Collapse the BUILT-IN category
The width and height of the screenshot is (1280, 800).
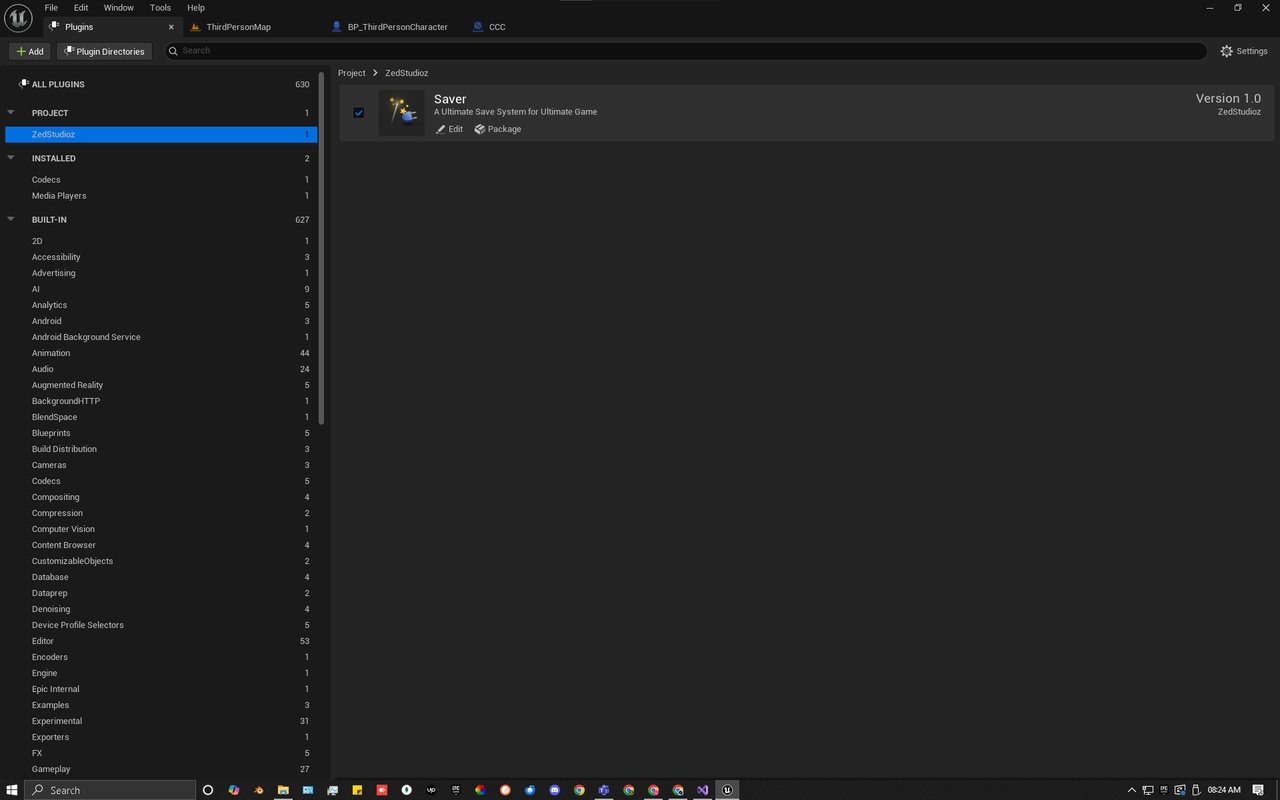11,219
